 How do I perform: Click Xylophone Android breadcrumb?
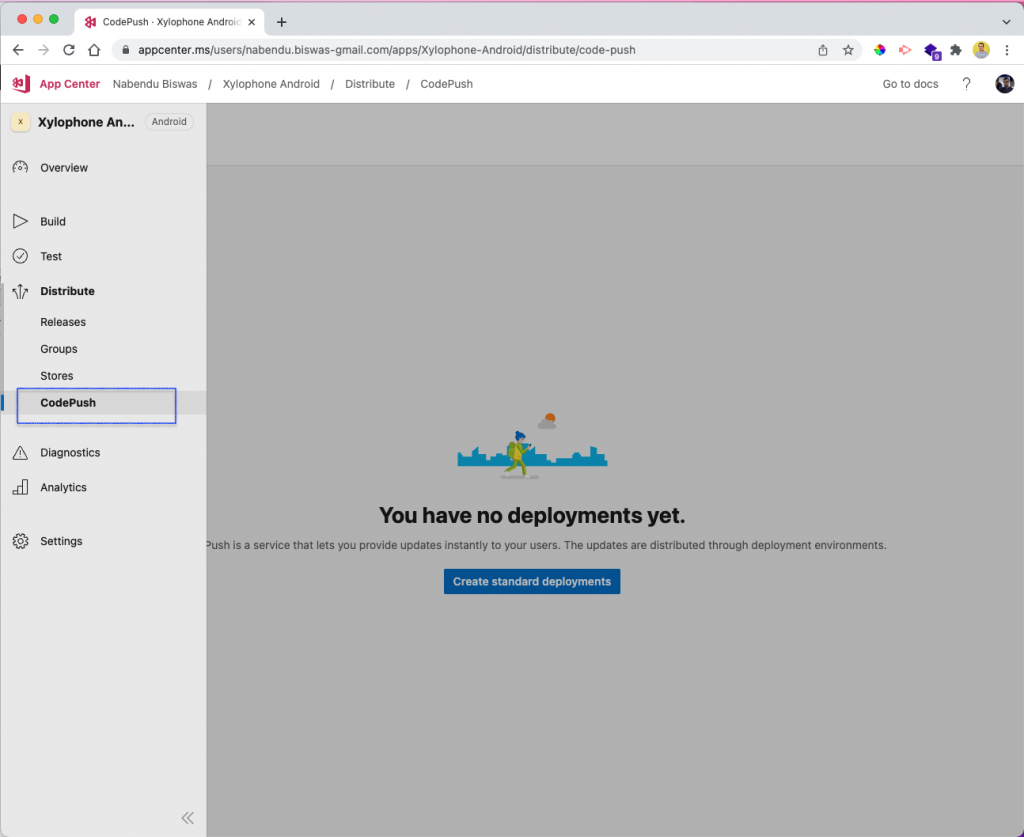(x=271, y=84)
